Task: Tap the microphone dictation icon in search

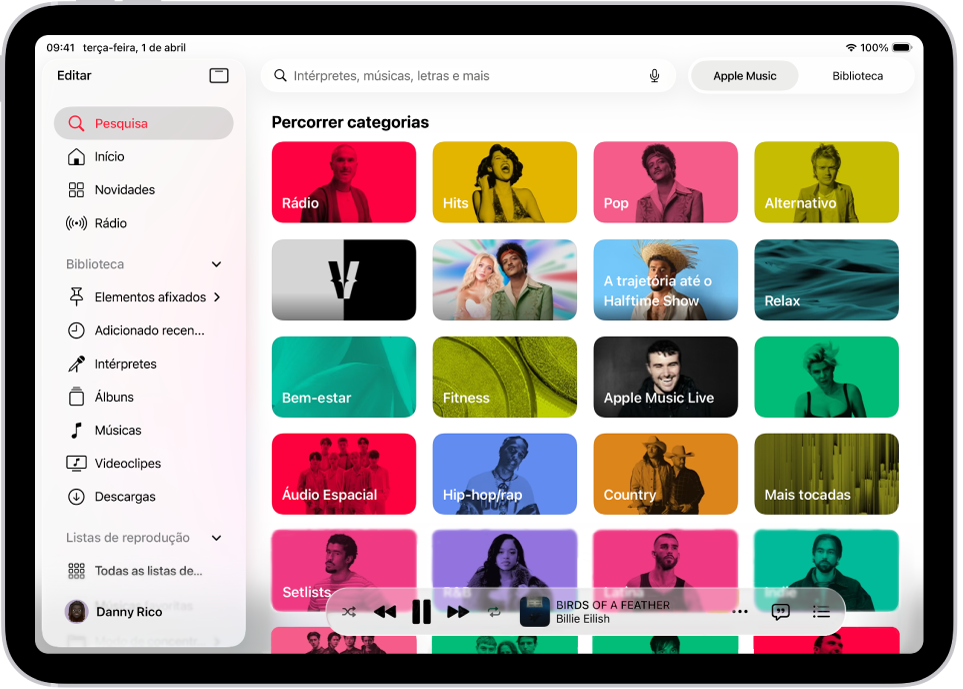Action: (x=654, y=76)
